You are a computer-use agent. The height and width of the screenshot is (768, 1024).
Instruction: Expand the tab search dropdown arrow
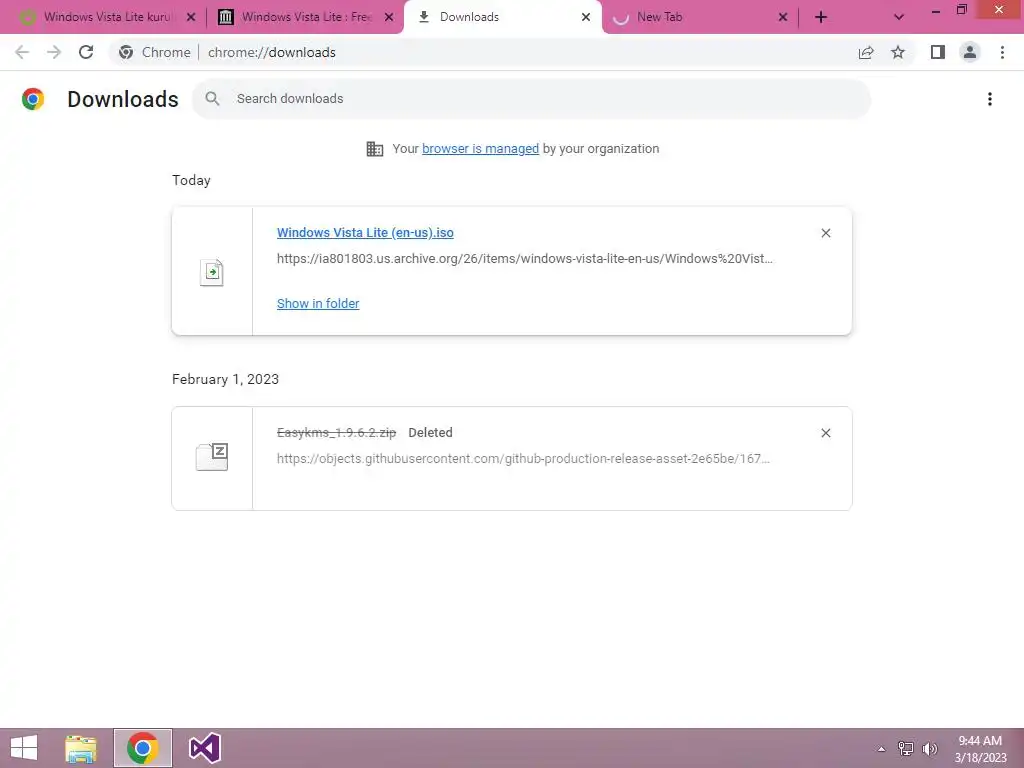point(899,17)
